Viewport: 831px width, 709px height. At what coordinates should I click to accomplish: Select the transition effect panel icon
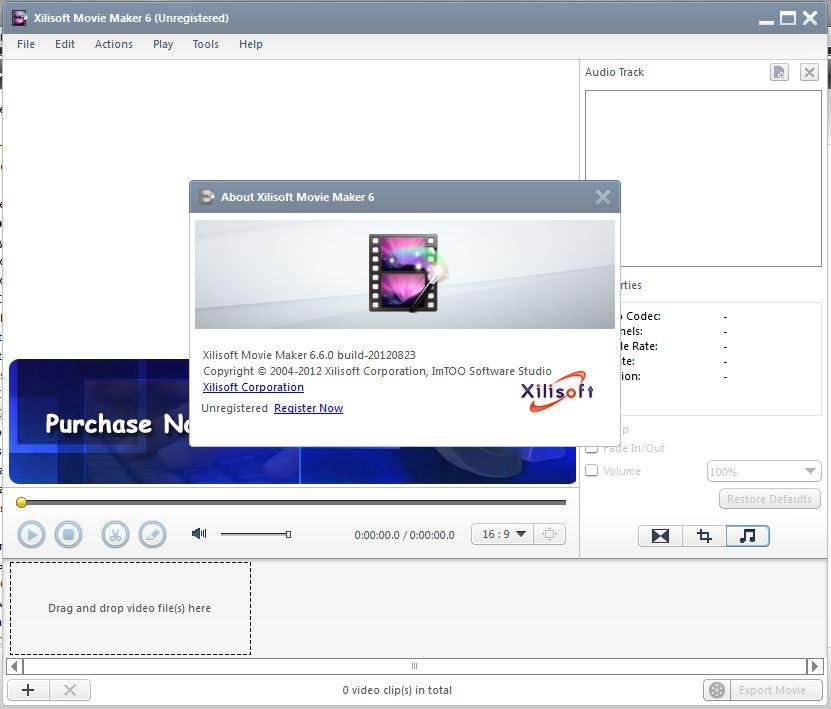[660, 536]
